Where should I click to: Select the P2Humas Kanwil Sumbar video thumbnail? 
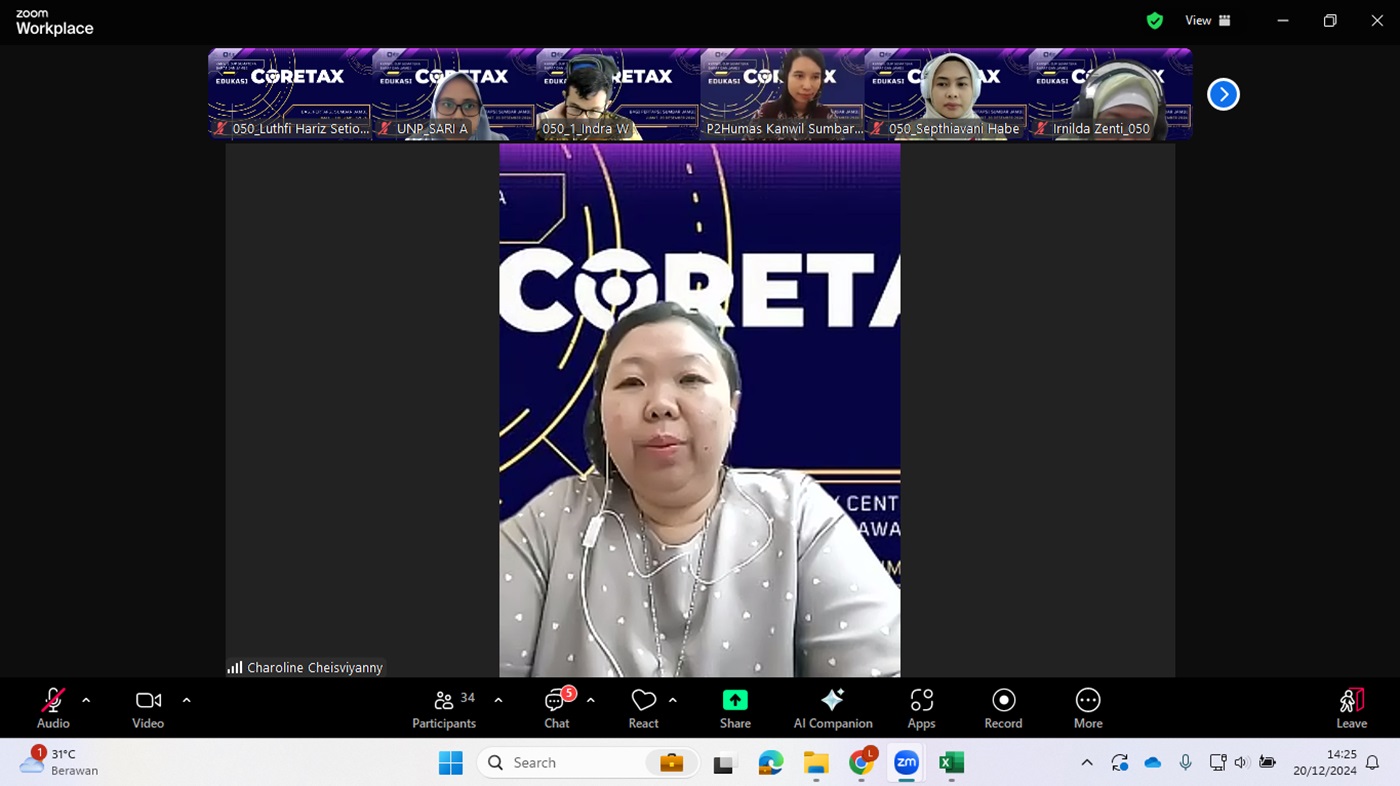(x=782, y=94)
